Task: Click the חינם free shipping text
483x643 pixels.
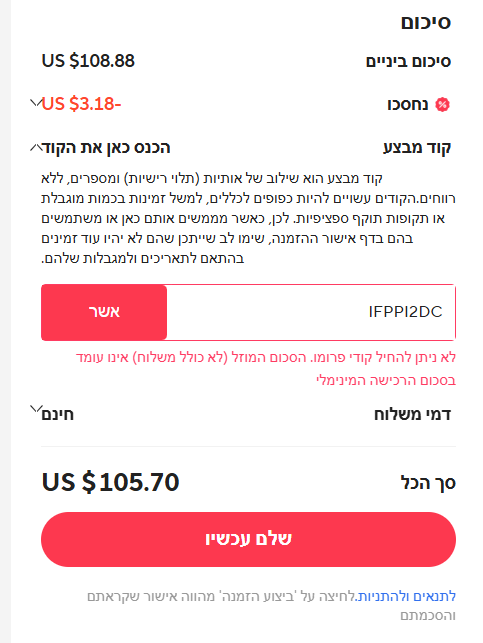Action: tap(58, 415)
